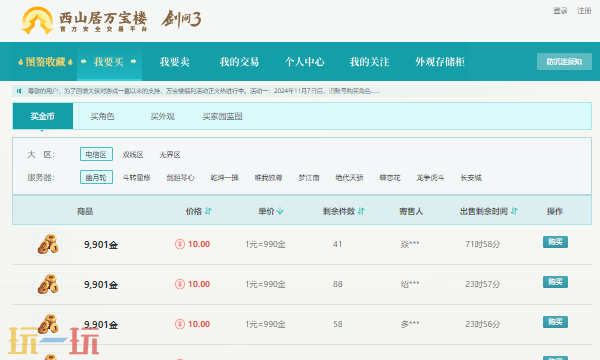Click the gold coin icon of 绍*** listing
This screenshot has height=360, width=600.
pos(47,284)
